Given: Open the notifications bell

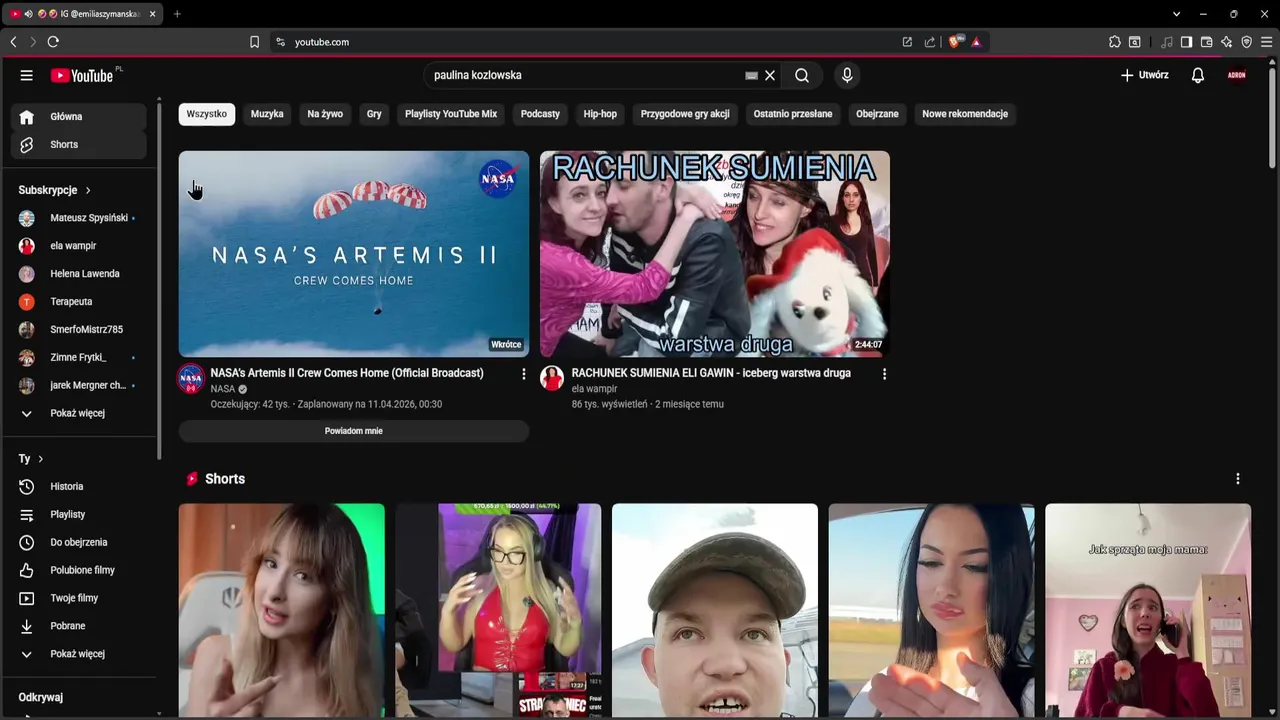Looking at the screenshot, I should click(x=1197, y=75).
